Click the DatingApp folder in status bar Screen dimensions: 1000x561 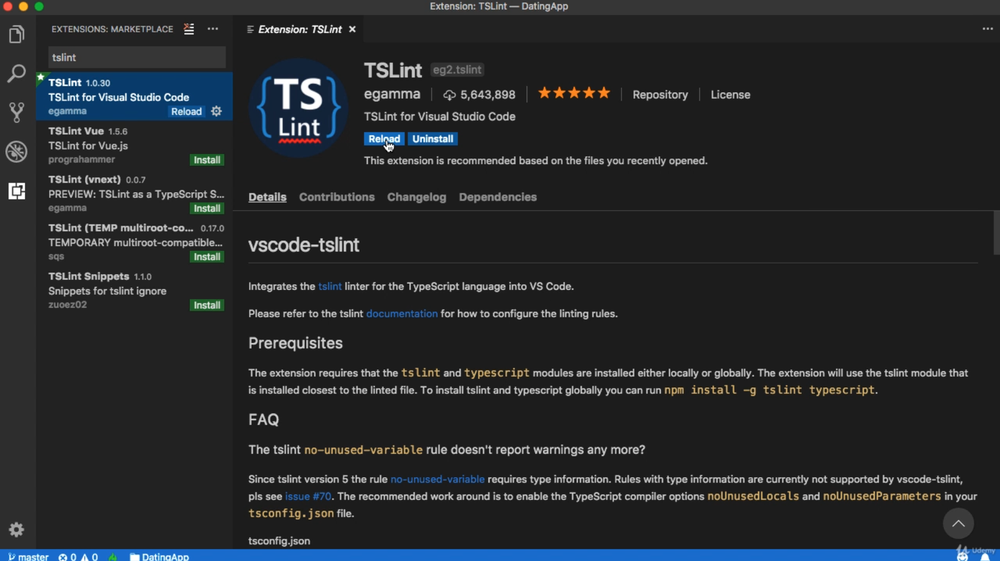(159, 557)
